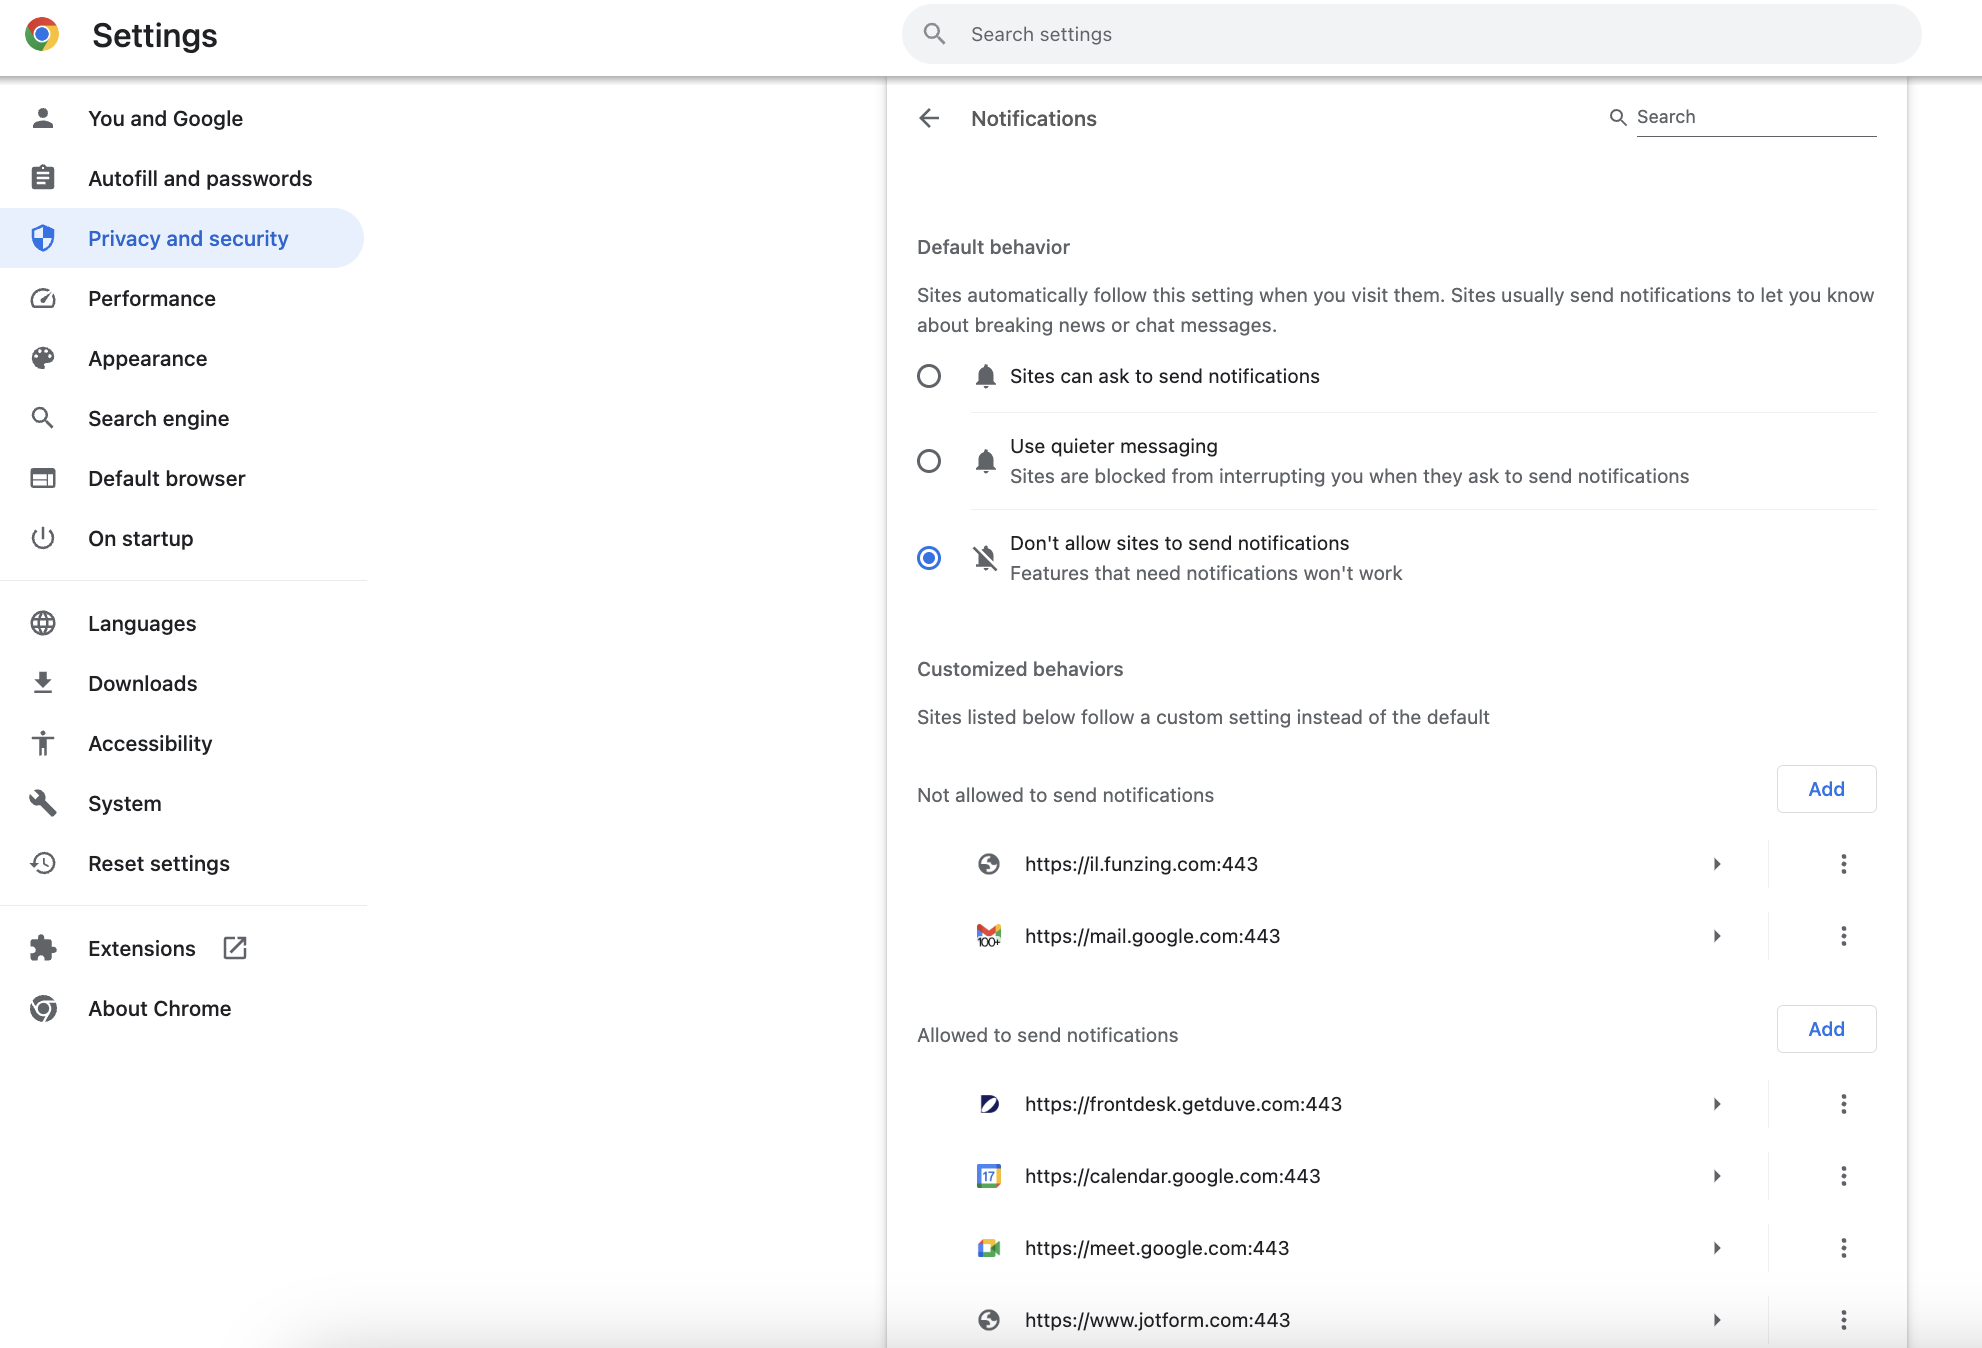
Task: Open three-dot menu for il.funzing.com
Action: tap(1843, 864)
